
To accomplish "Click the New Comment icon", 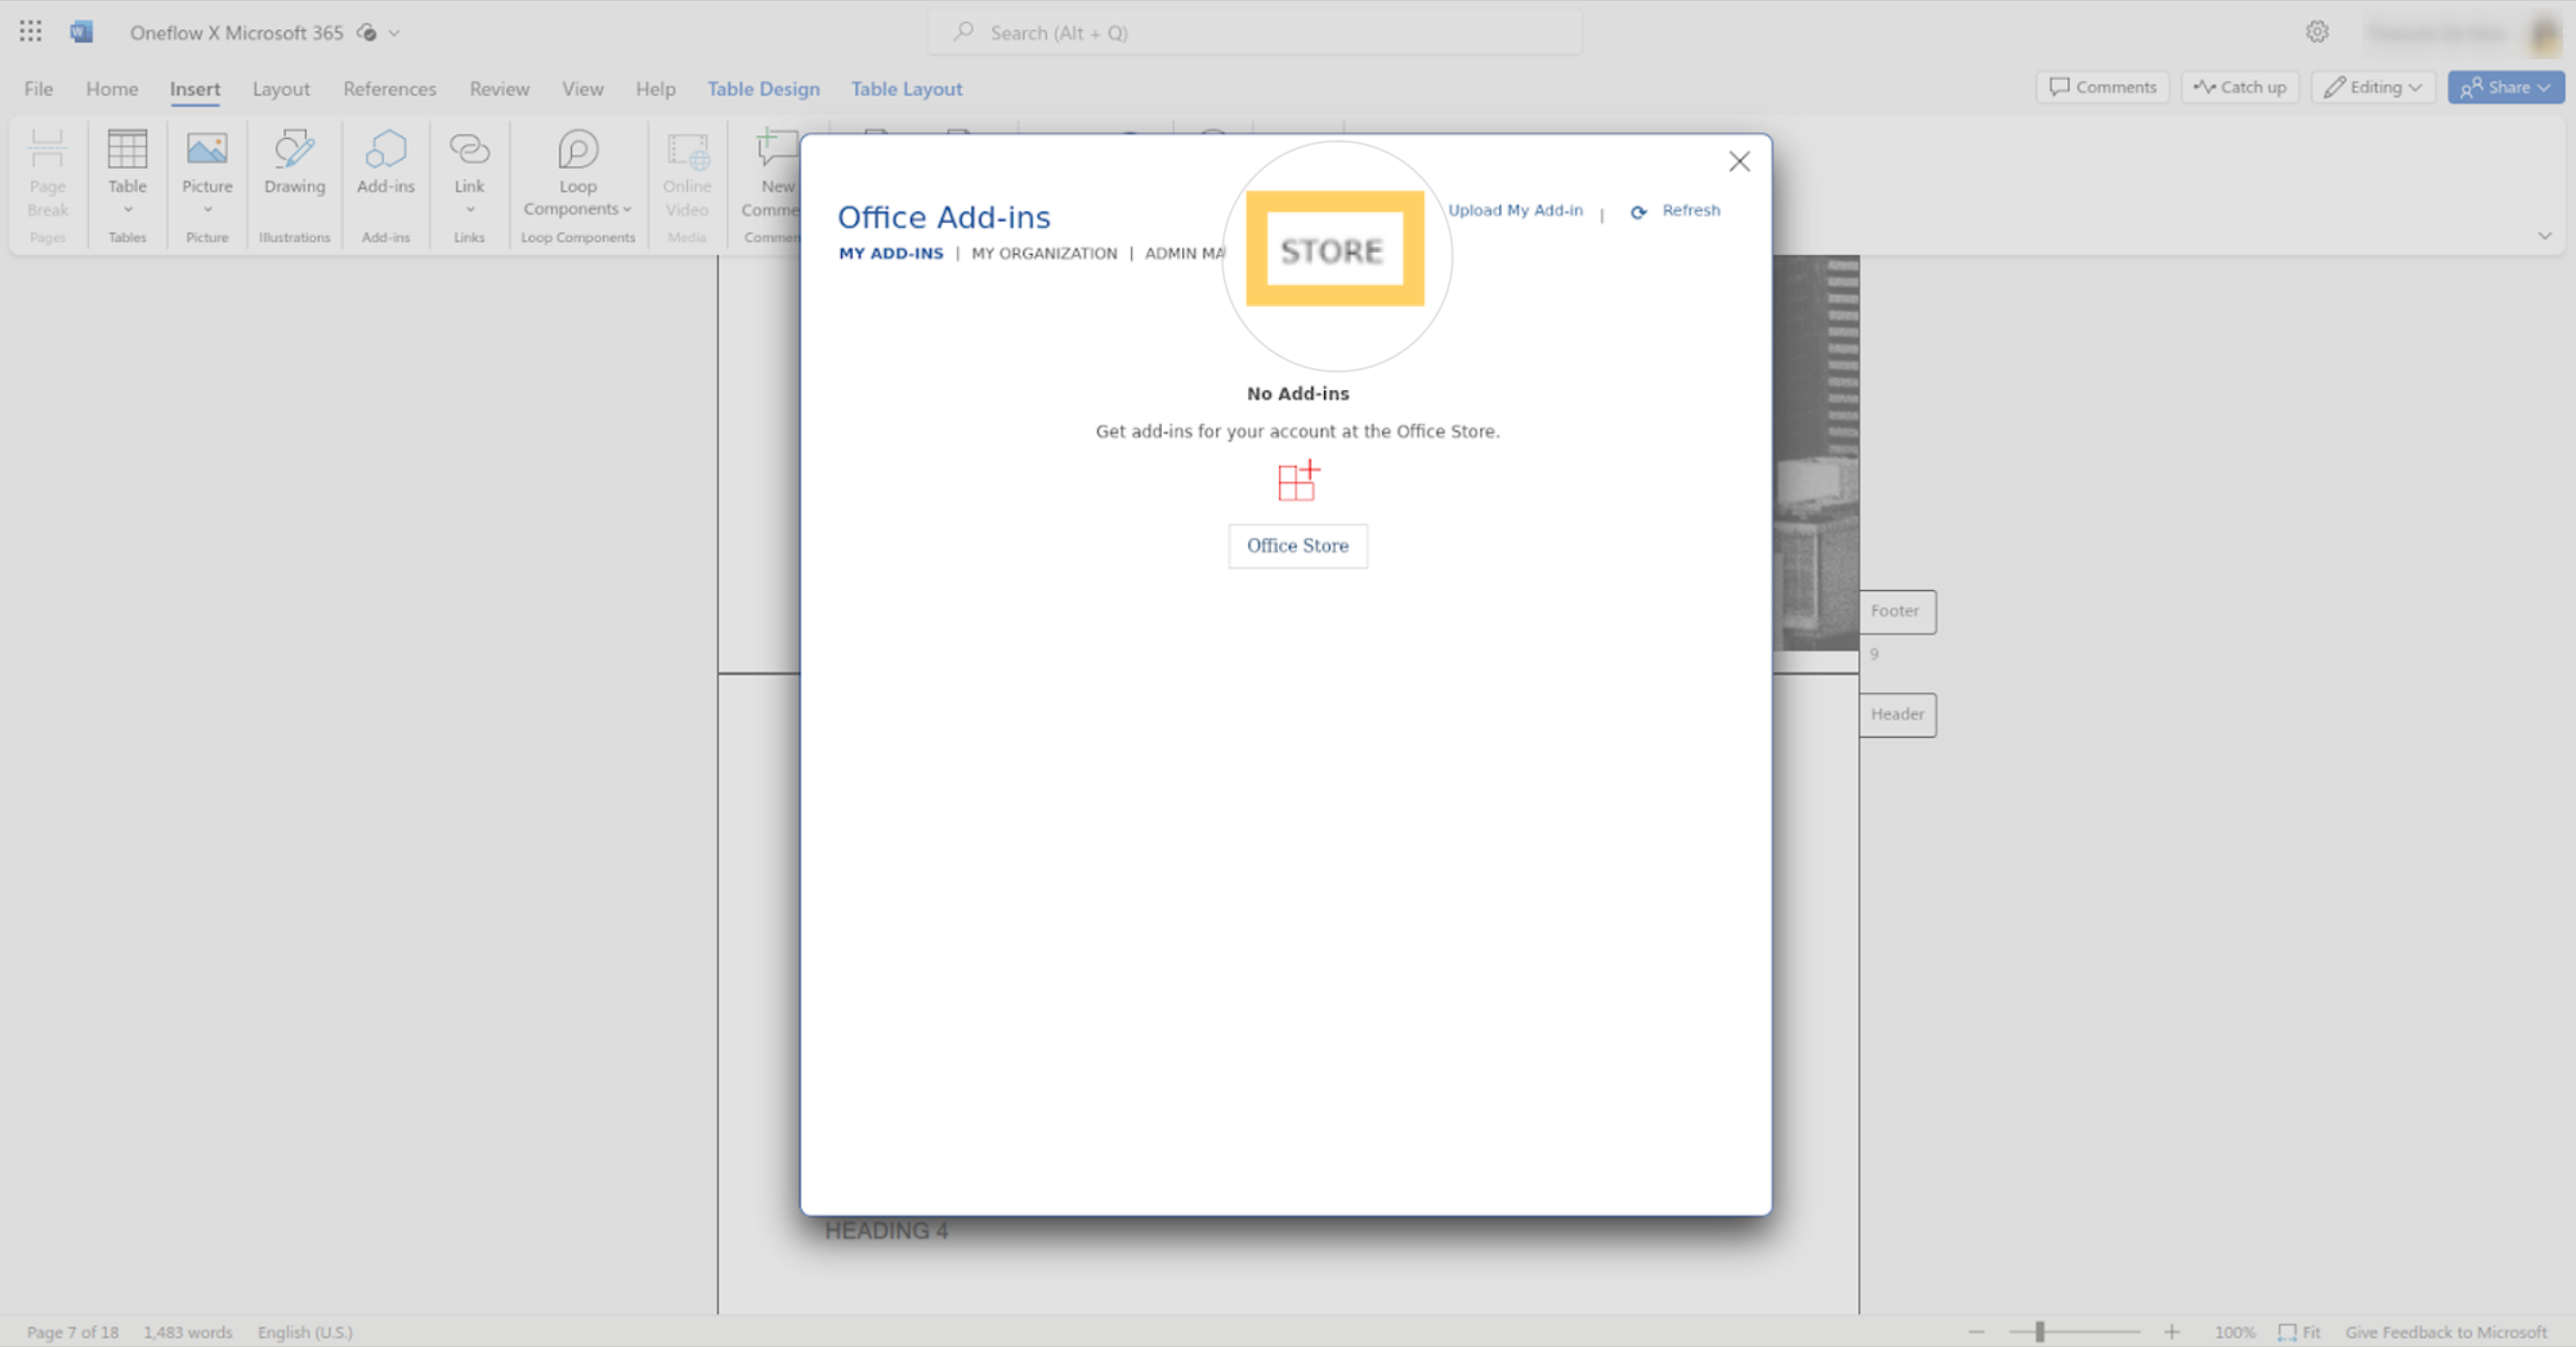I will point(775,174).
